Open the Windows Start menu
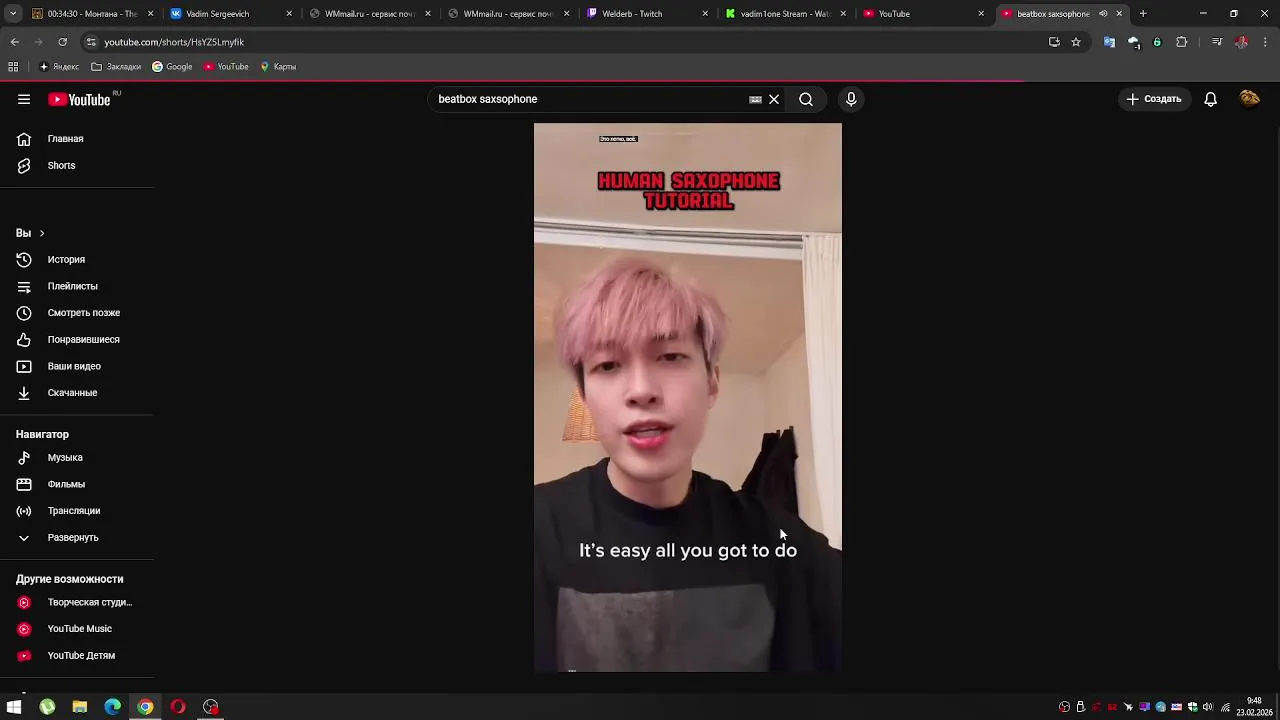This screenshot has height=720, width=1280. point(14,707)
